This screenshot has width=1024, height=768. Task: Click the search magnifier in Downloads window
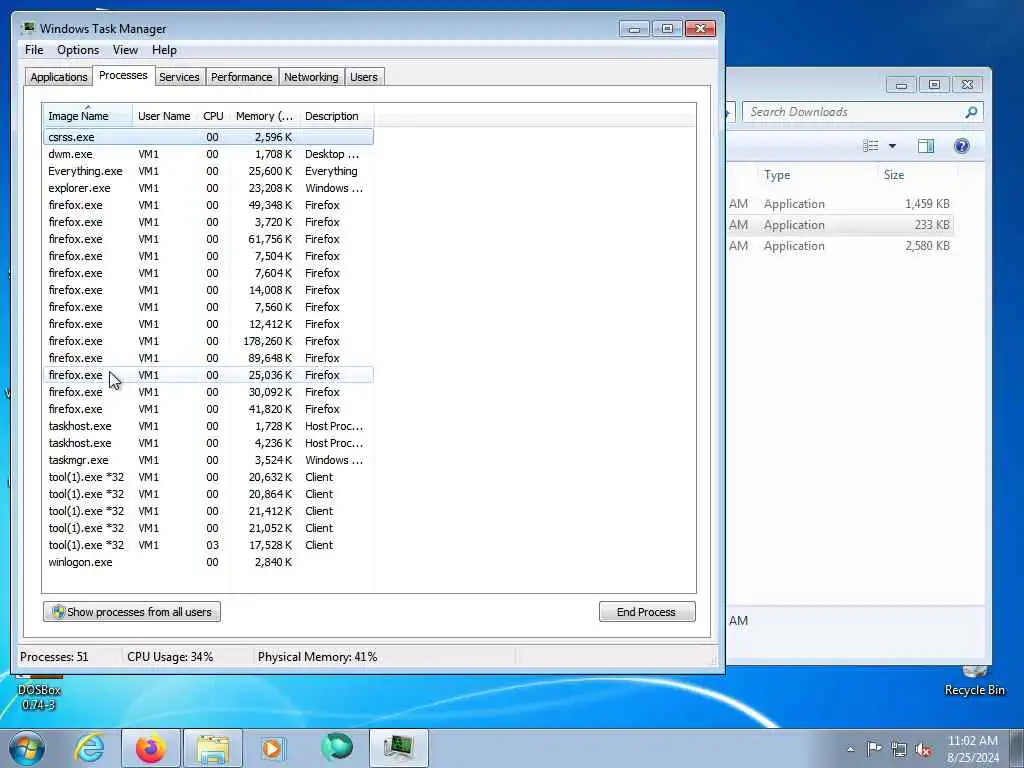tap(971, 112)
